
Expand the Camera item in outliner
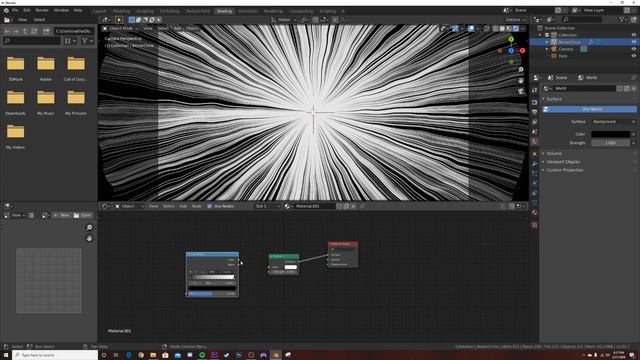click(x=547, y=49)
